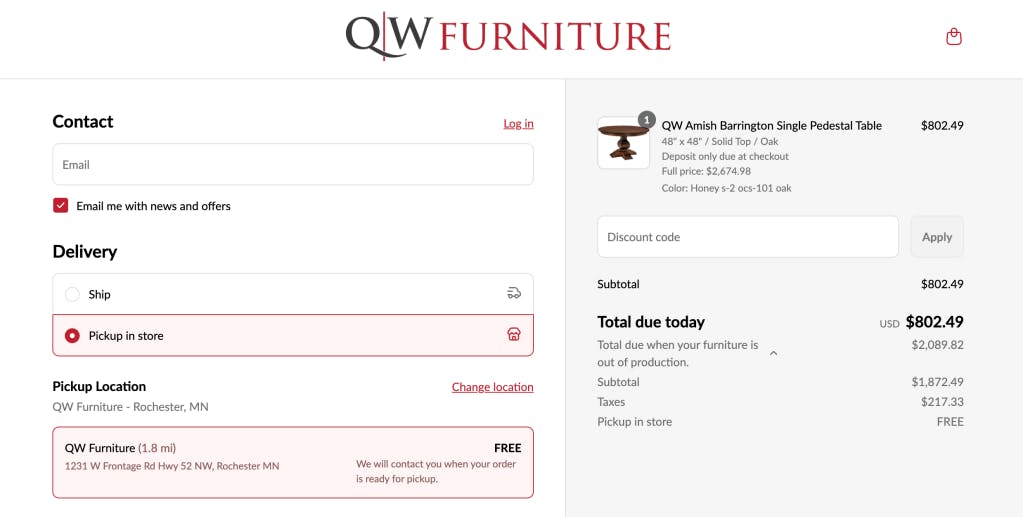Open the Log in link

pyautogui.click(x=518, y=123)
